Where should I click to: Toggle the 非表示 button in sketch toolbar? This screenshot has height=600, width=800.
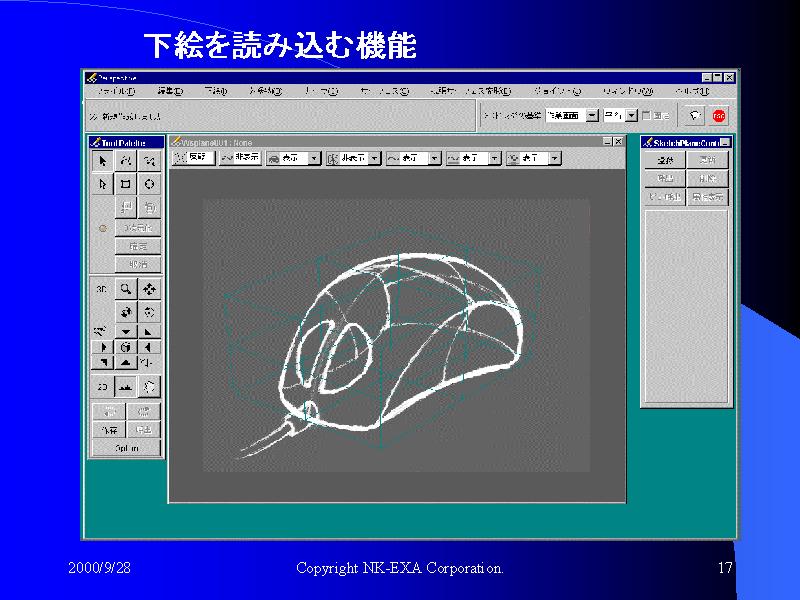(x=241, y=158)
